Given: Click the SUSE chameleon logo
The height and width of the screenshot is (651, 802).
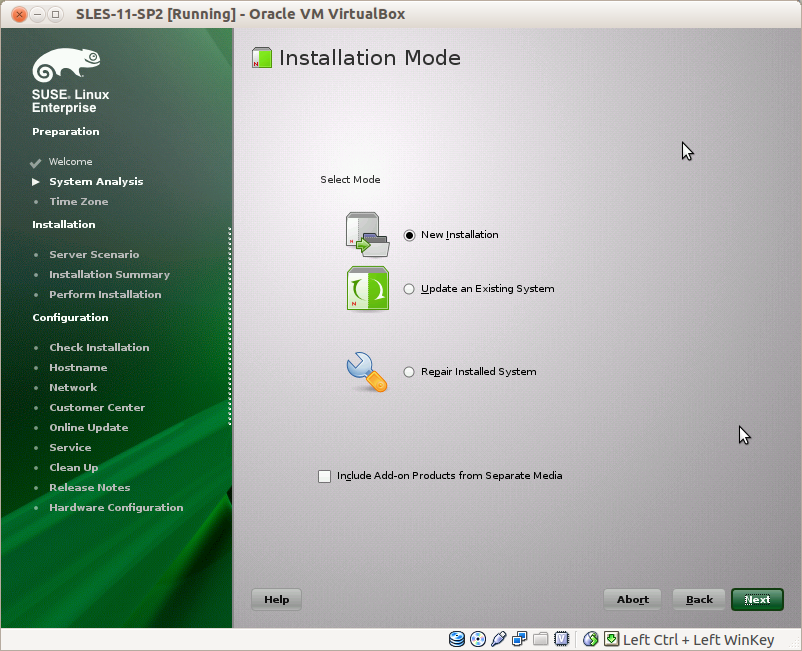Looking at the screenshot, I should pos(66,65).
